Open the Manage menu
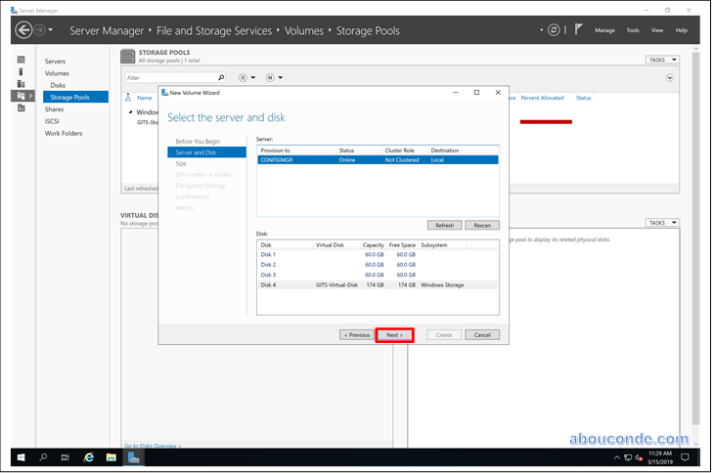Viewport: 714px width, 473px height. pos(605,30)
